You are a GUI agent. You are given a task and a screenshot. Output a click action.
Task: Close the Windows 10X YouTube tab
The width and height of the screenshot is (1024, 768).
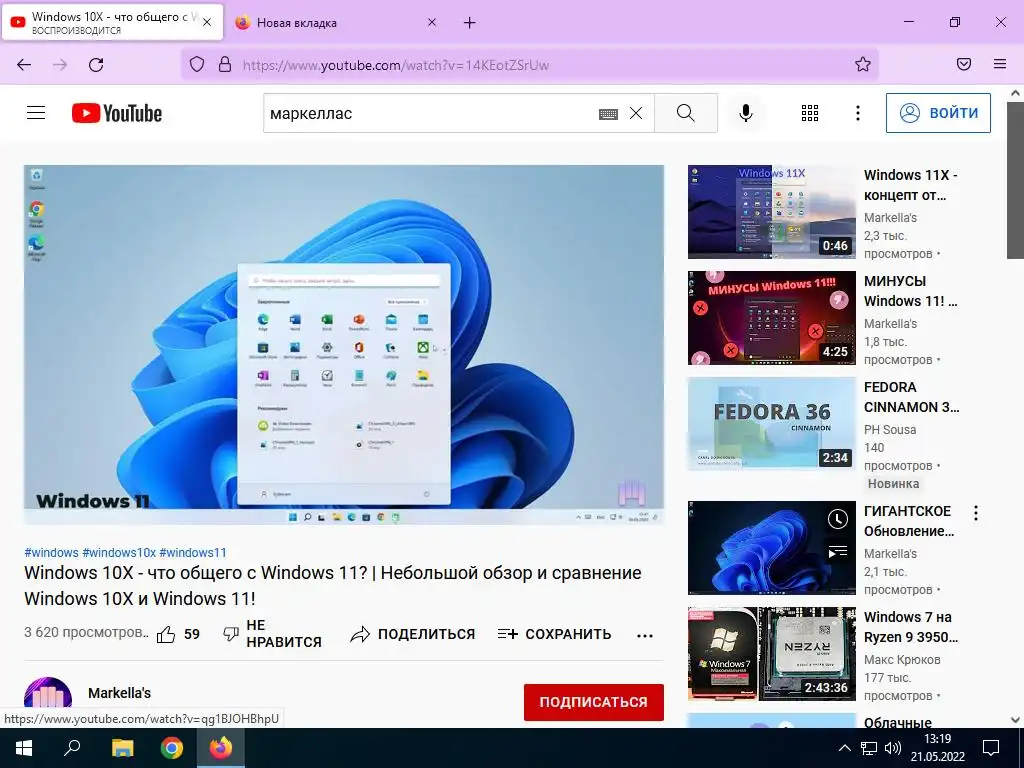click(207, 22)
